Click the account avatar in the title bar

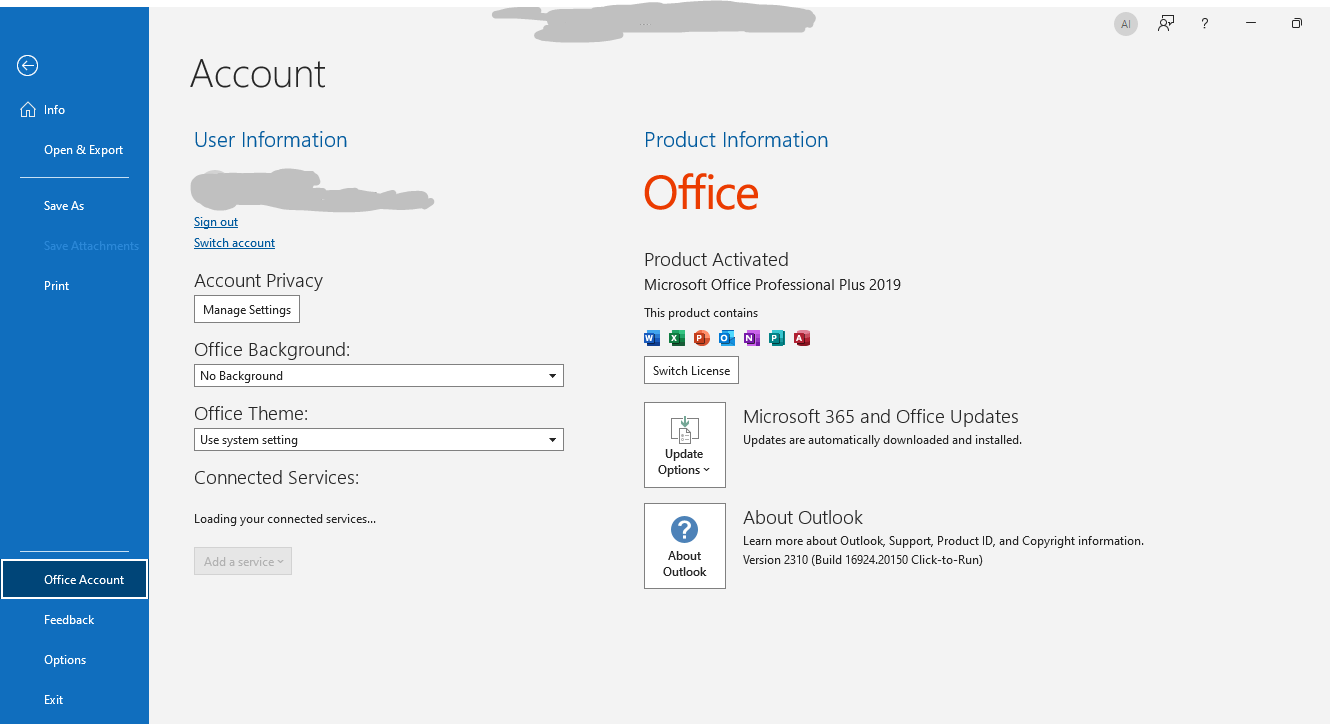(x=1125, y=23)
